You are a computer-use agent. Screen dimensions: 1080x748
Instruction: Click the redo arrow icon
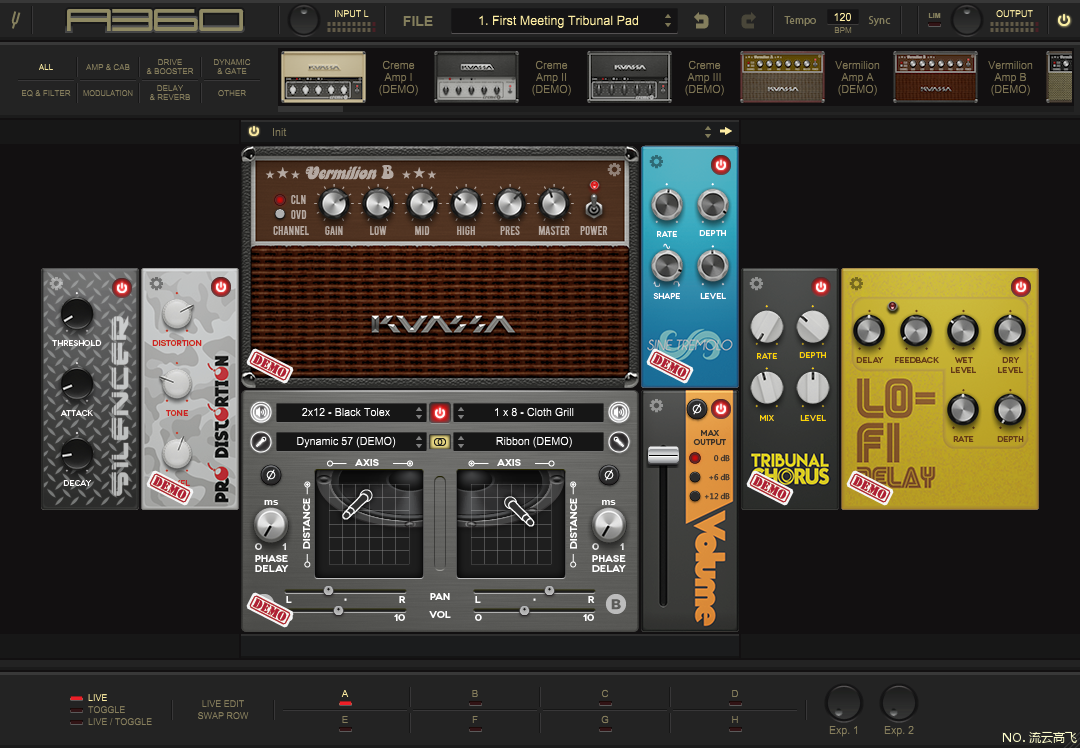(x=748, y=21)
